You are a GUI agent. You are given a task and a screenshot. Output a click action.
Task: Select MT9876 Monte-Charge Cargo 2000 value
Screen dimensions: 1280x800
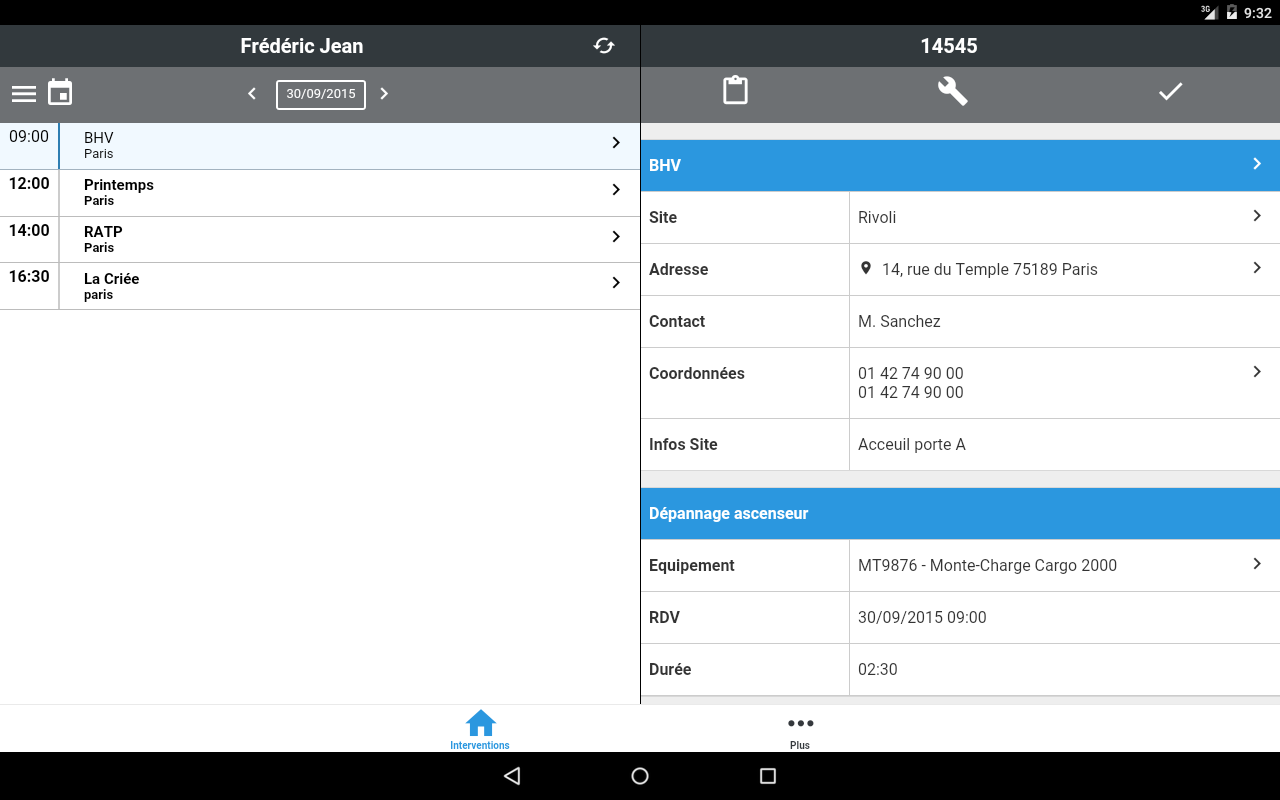pyautogui.click(x=987, y=565)
